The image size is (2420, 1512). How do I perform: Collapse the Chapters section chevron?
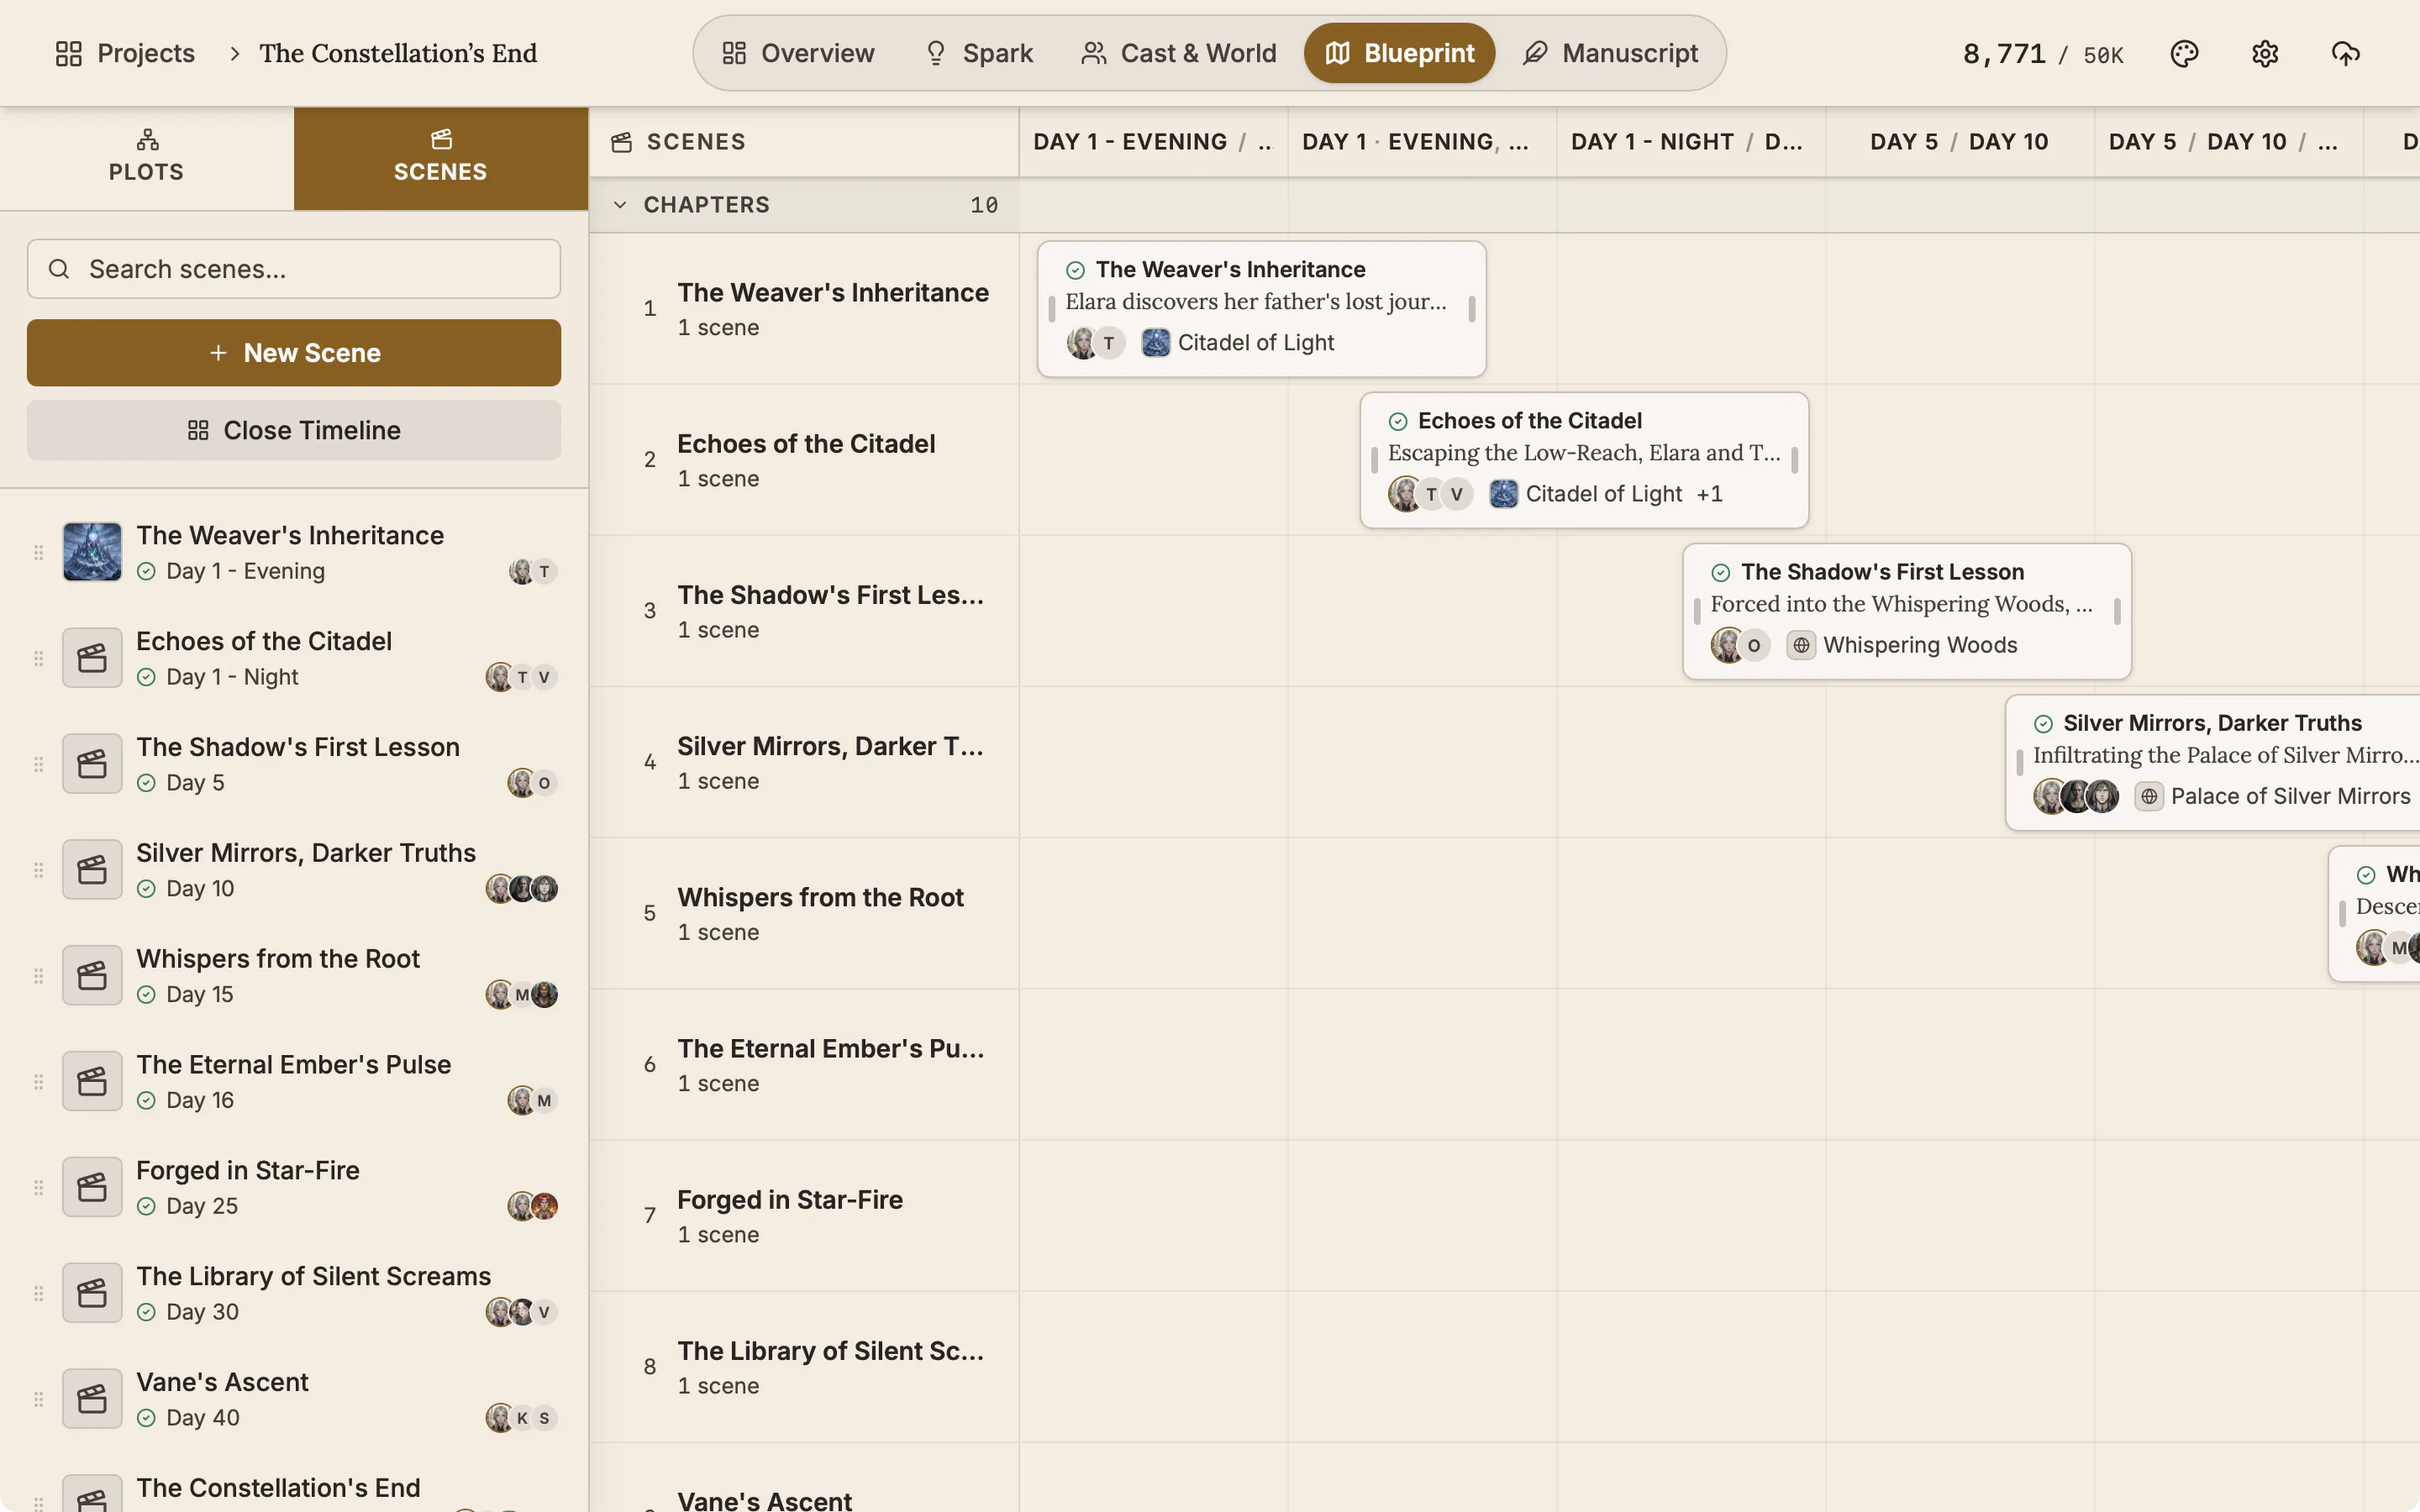tap(620, 205)
